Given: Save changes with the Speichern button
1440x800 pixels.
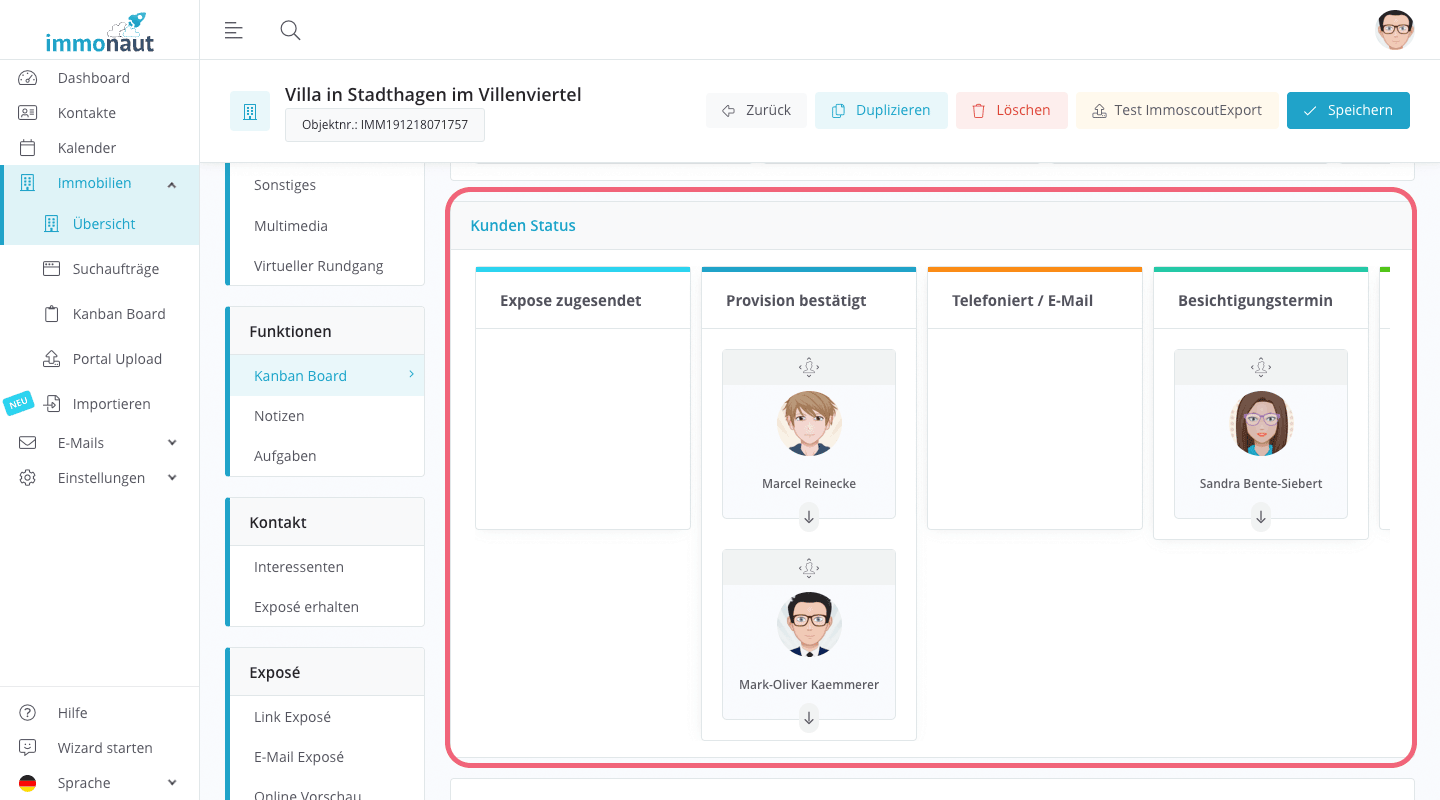Looking at the screenshot, I should pyautogui.click(x=1348, y=110).
